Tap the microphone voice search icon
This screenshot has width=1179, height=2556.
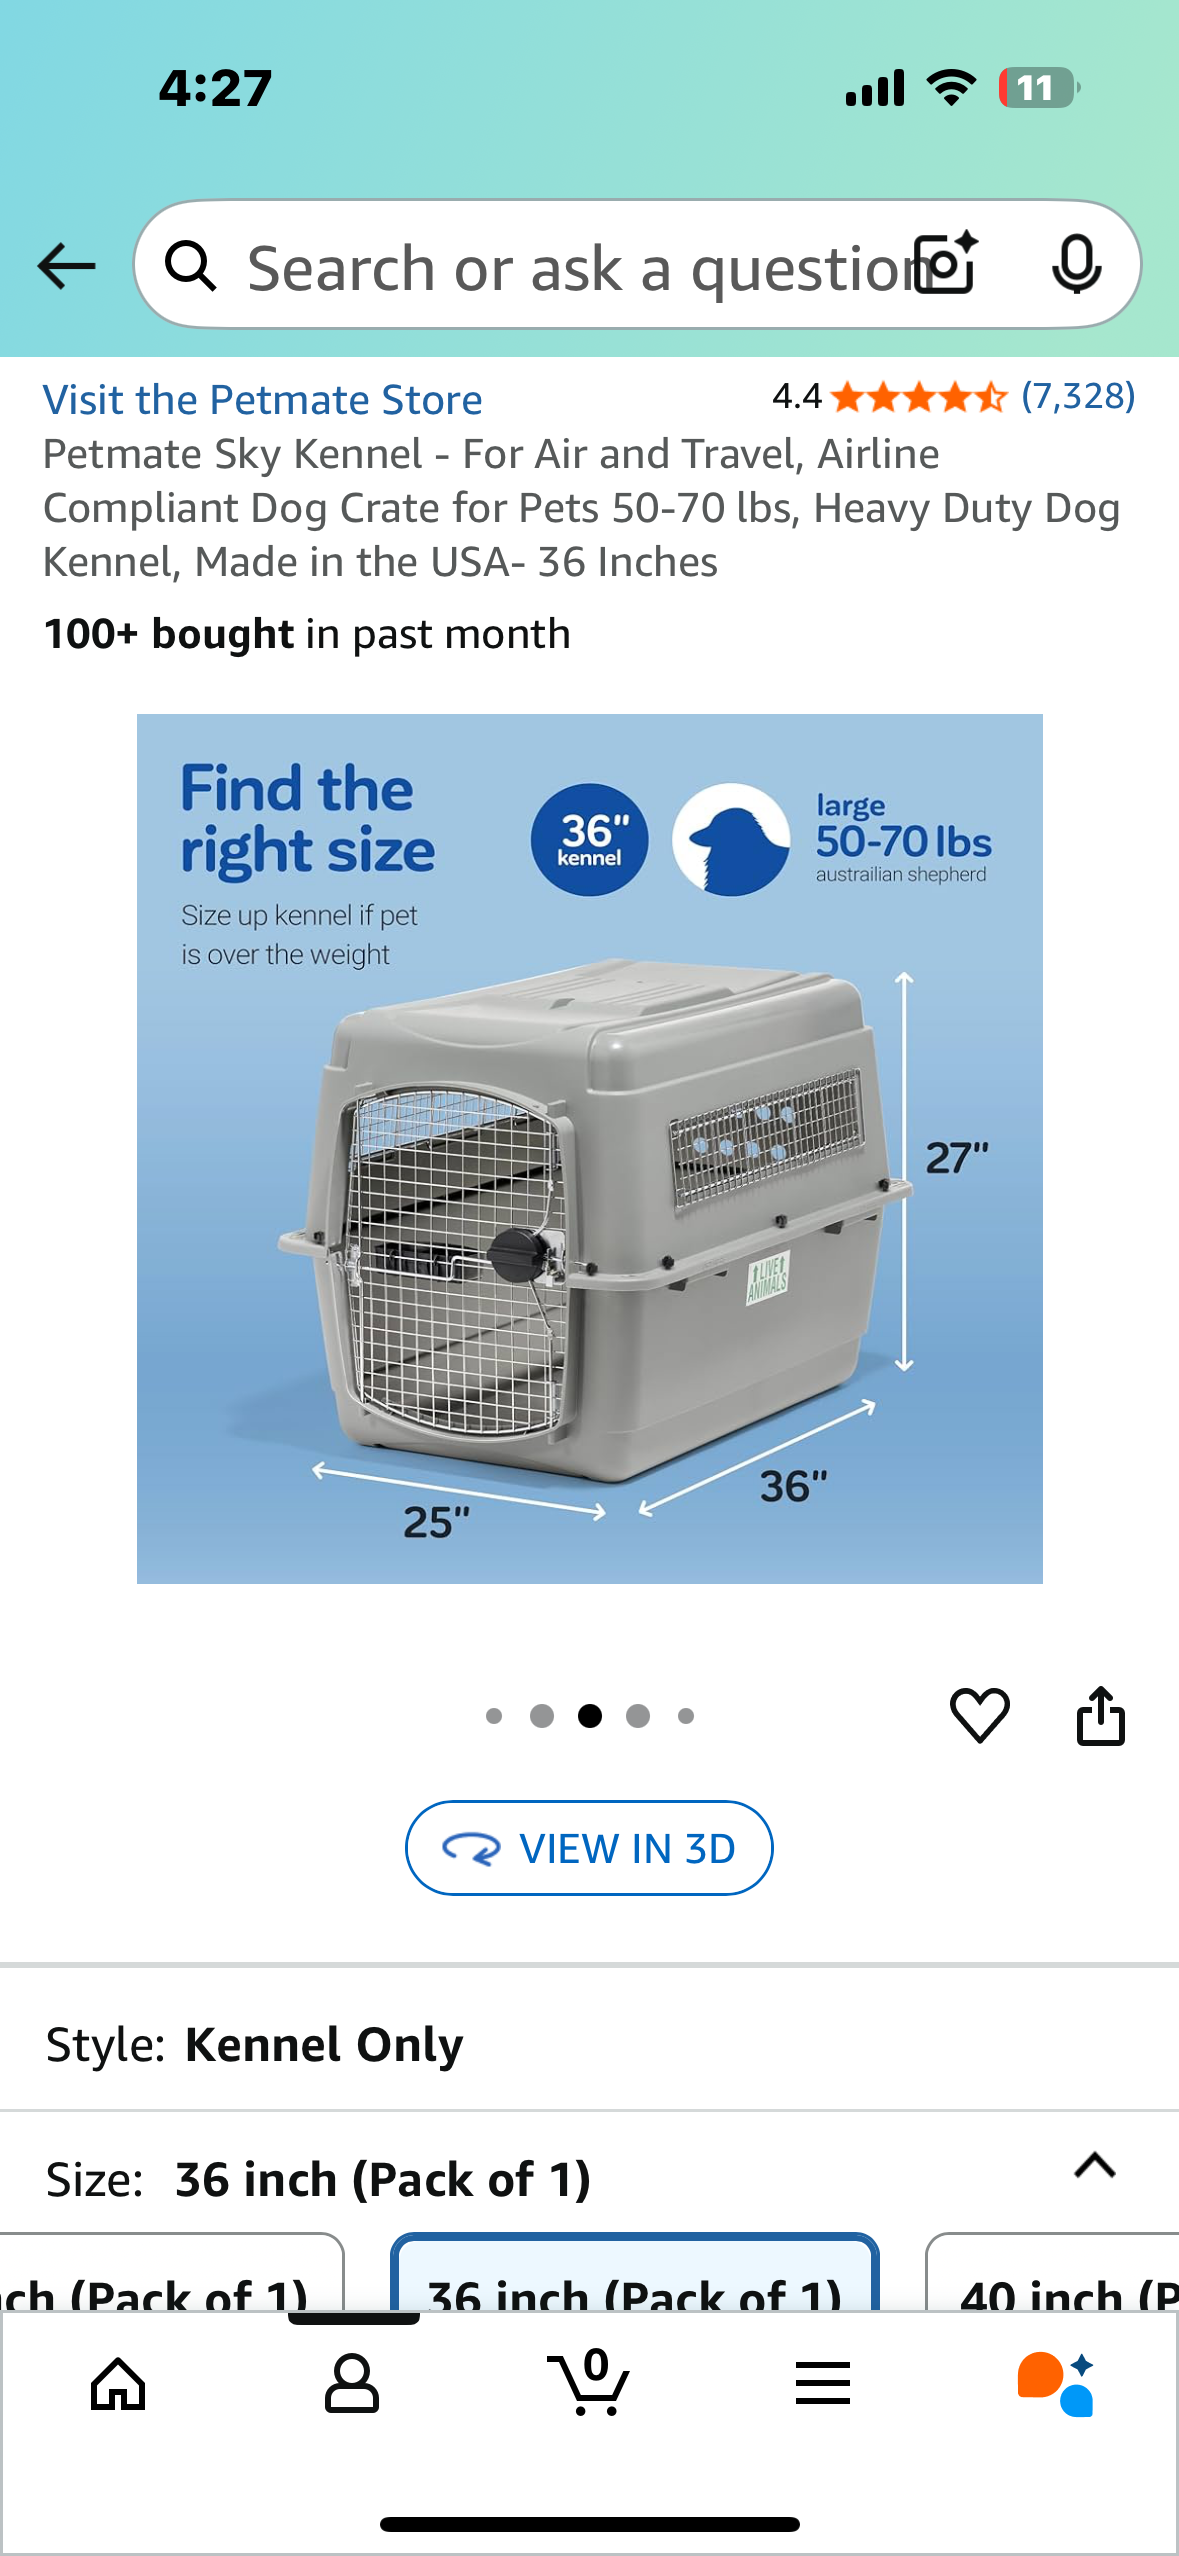tap(1076, 265)
